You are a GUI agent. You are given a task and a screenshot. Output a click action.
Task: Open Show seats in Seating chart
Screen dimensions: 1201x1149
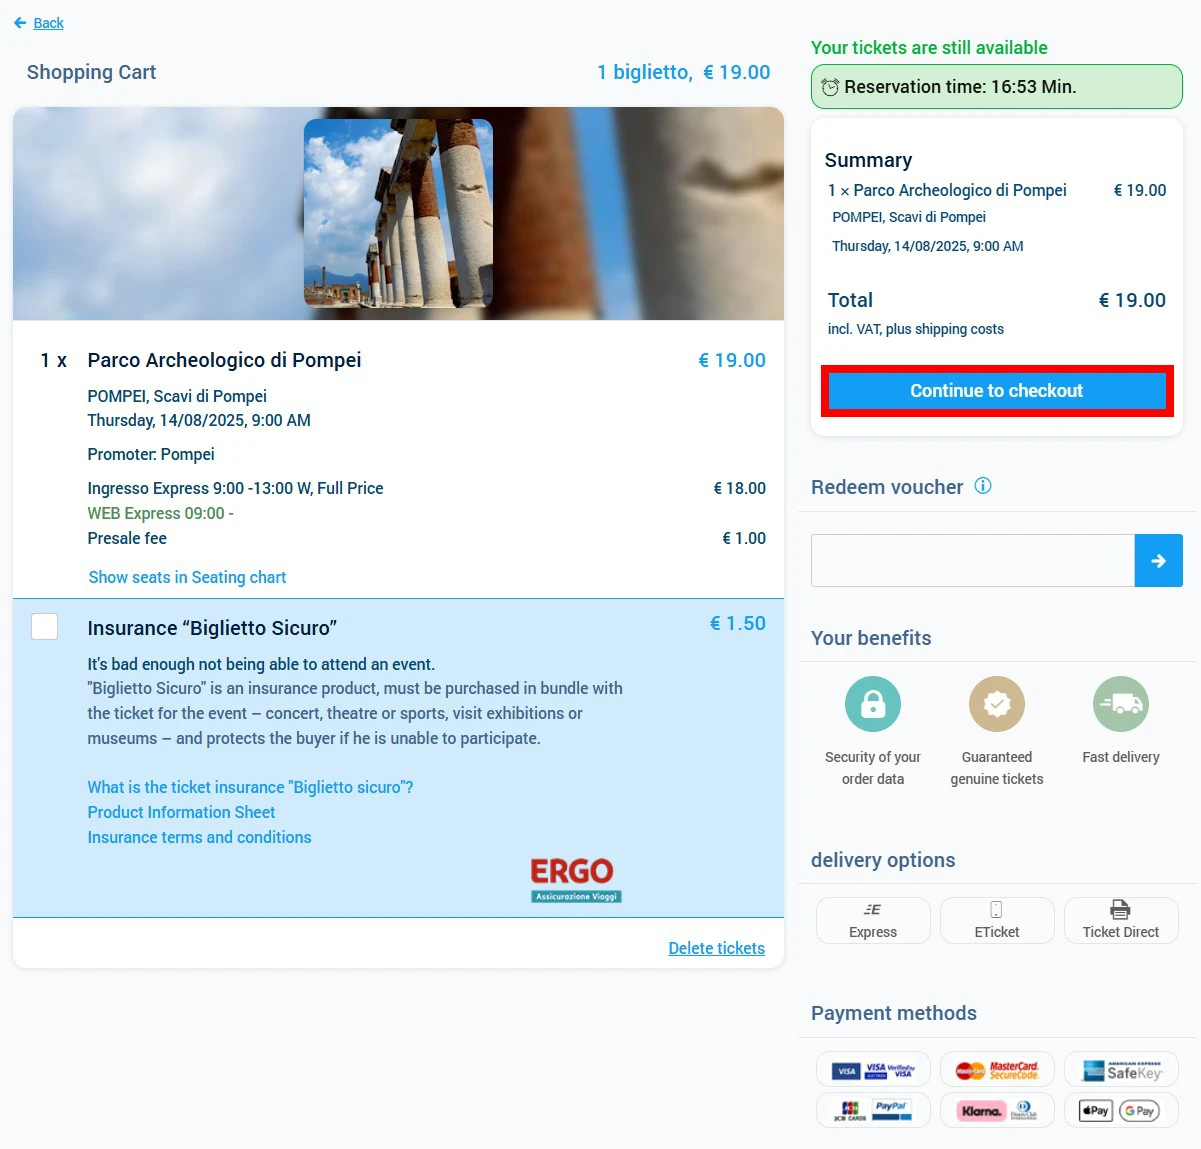187,577
